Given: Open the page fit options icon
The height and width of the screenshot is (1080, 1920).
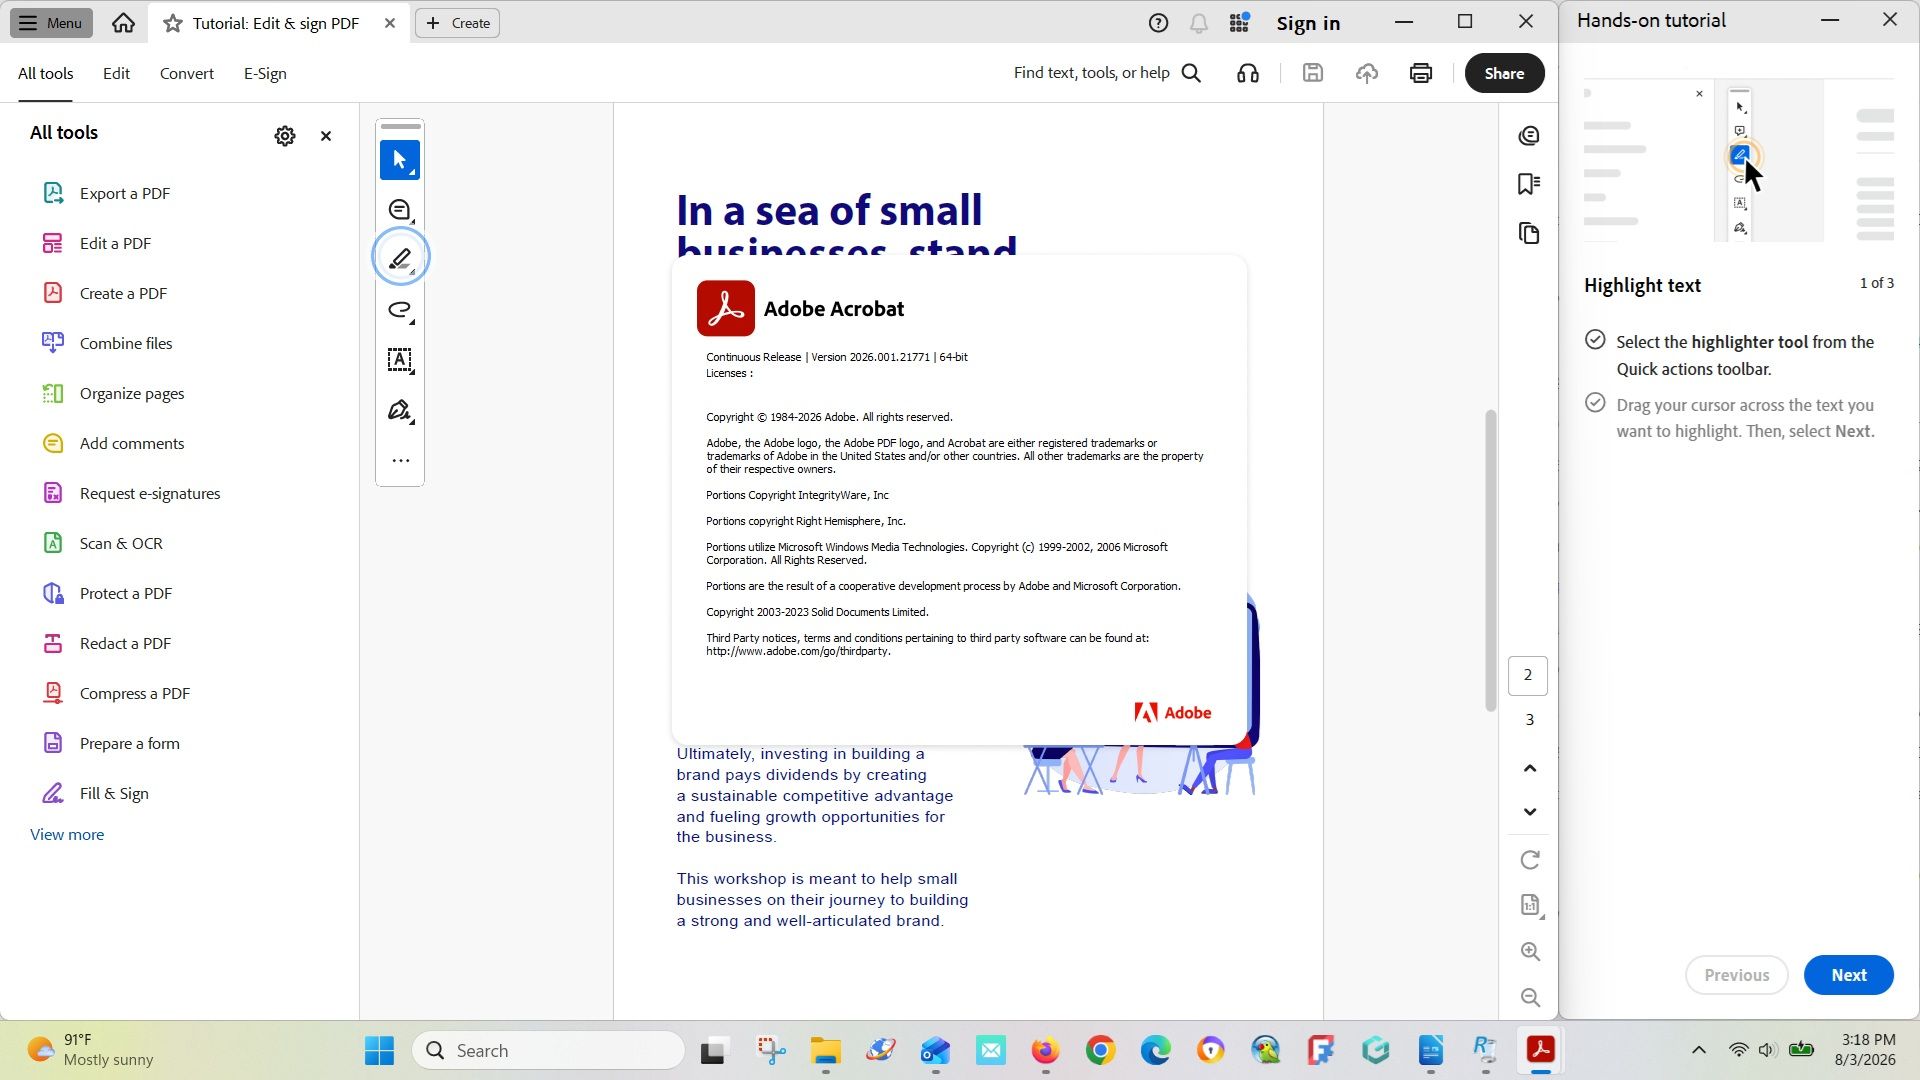Looking at the screenshot, I should pyautogui.click(x=1530, y=905).
